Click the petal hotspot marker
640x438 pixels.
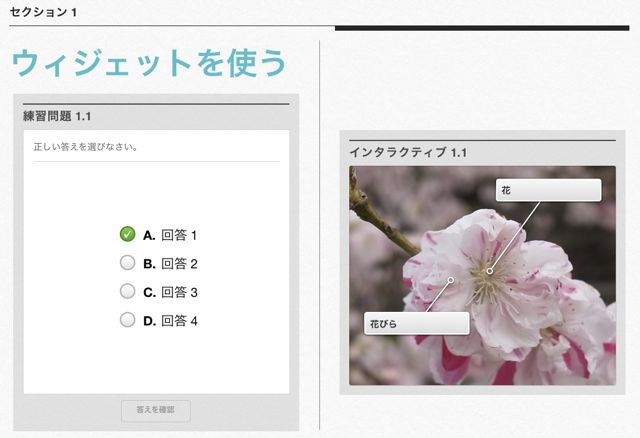451,280
